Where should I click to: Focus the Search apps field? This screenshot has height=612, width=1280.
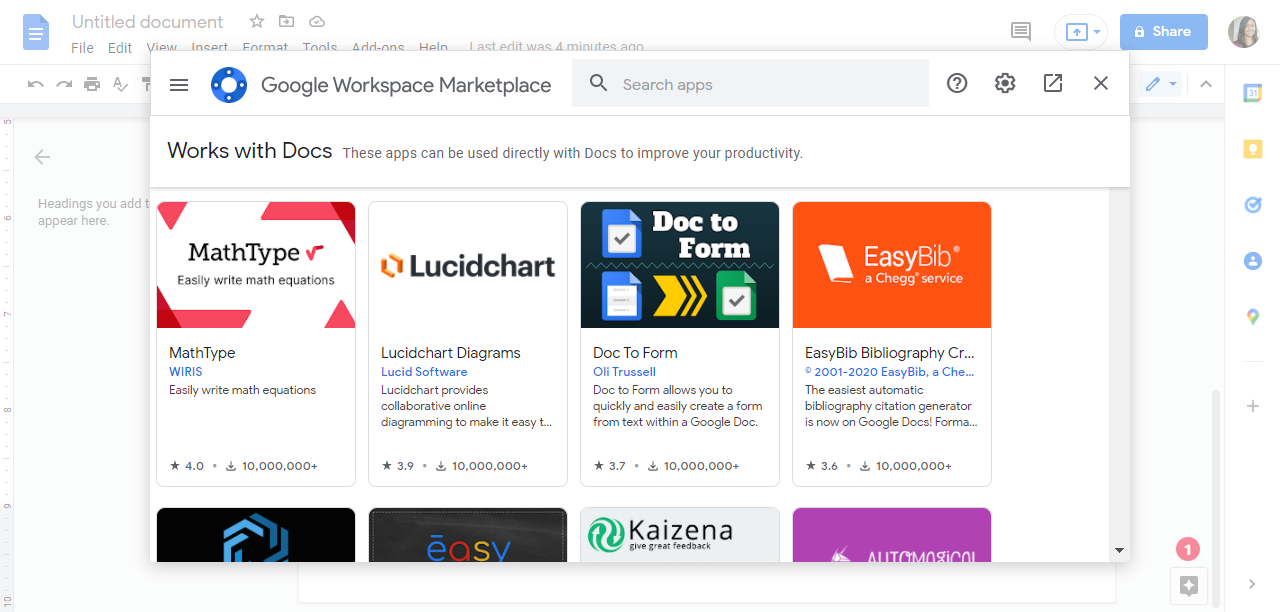tap(750, 84)
